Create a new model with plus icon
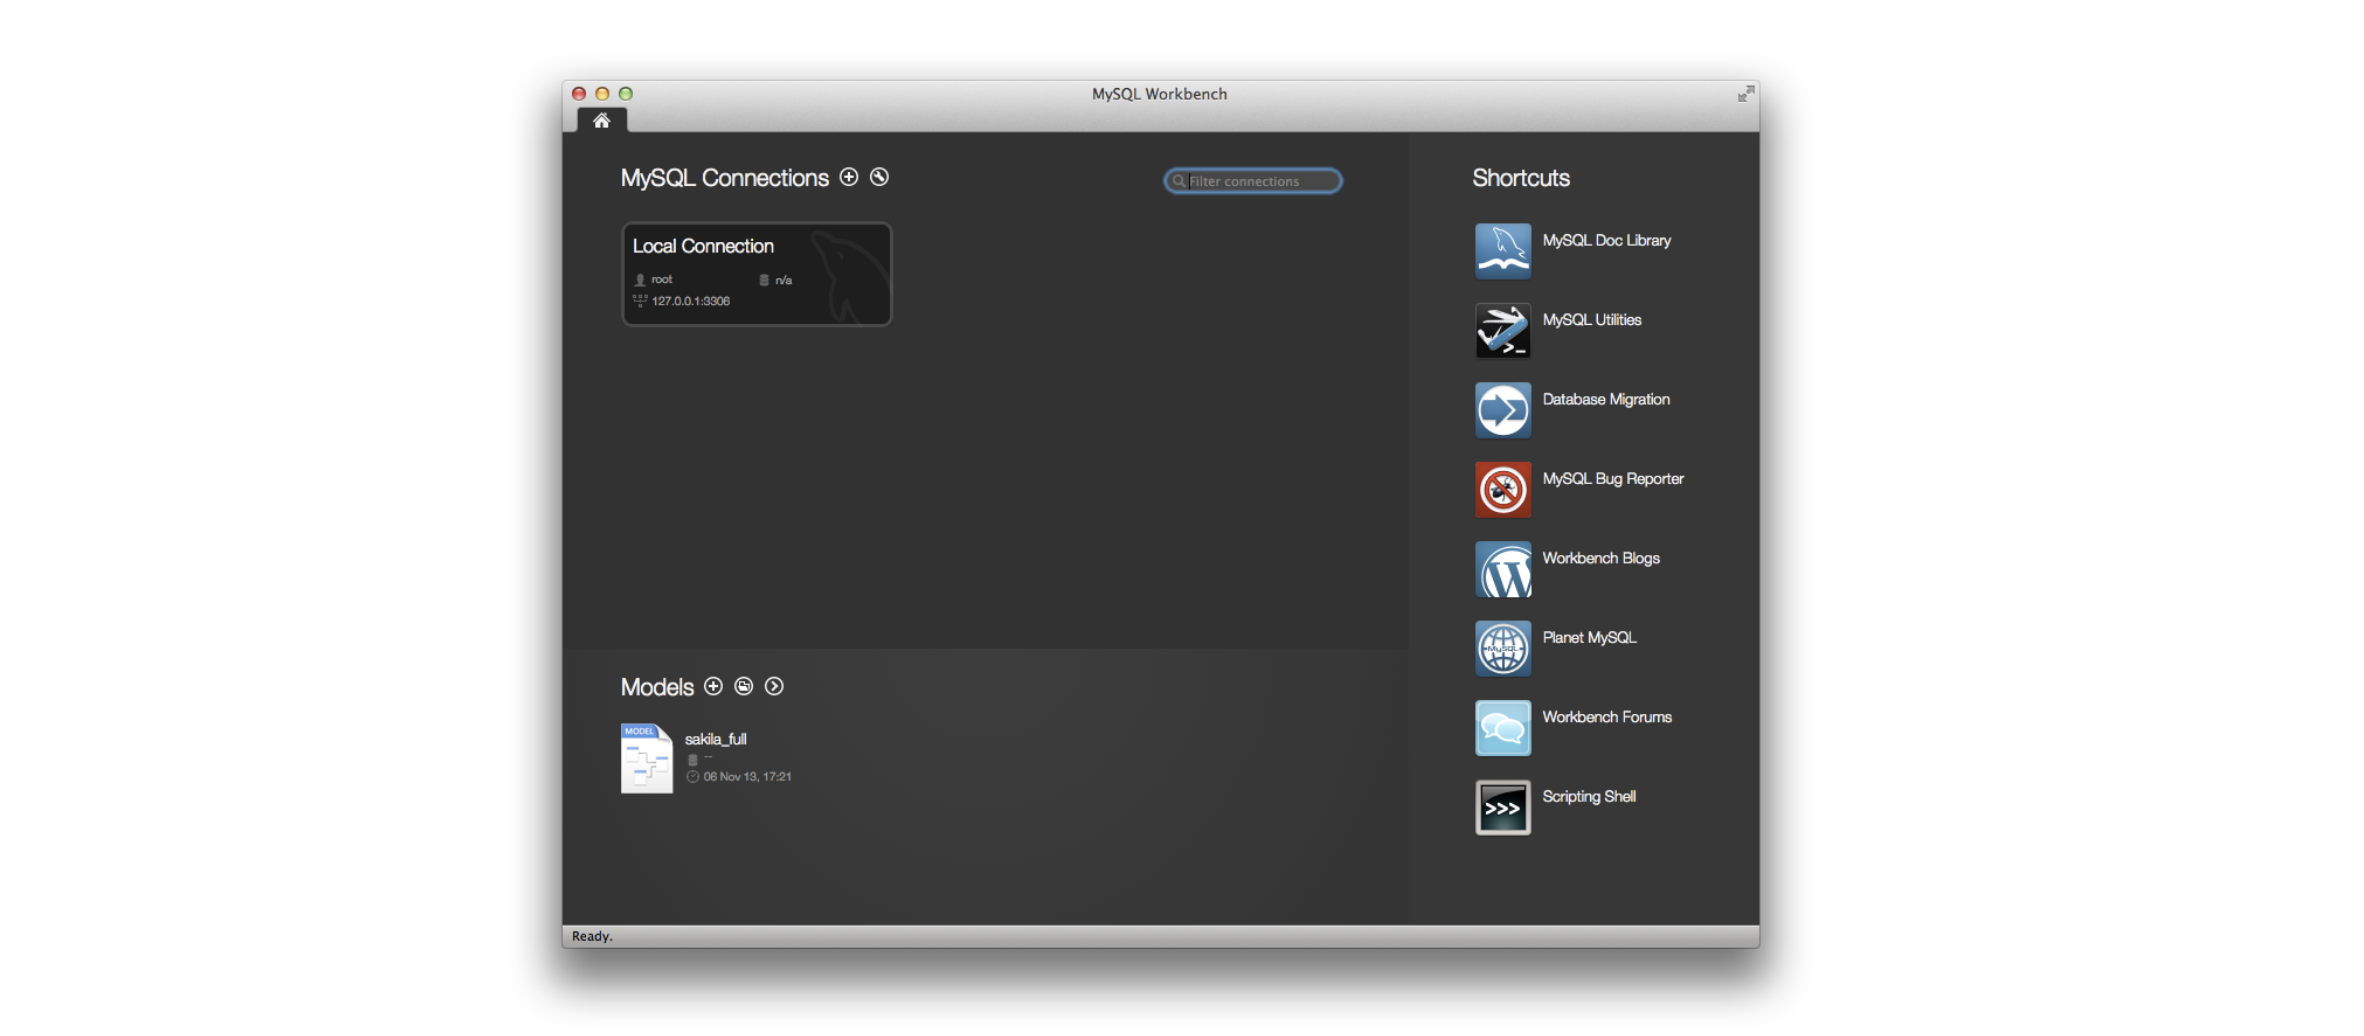 coord(713,686)
